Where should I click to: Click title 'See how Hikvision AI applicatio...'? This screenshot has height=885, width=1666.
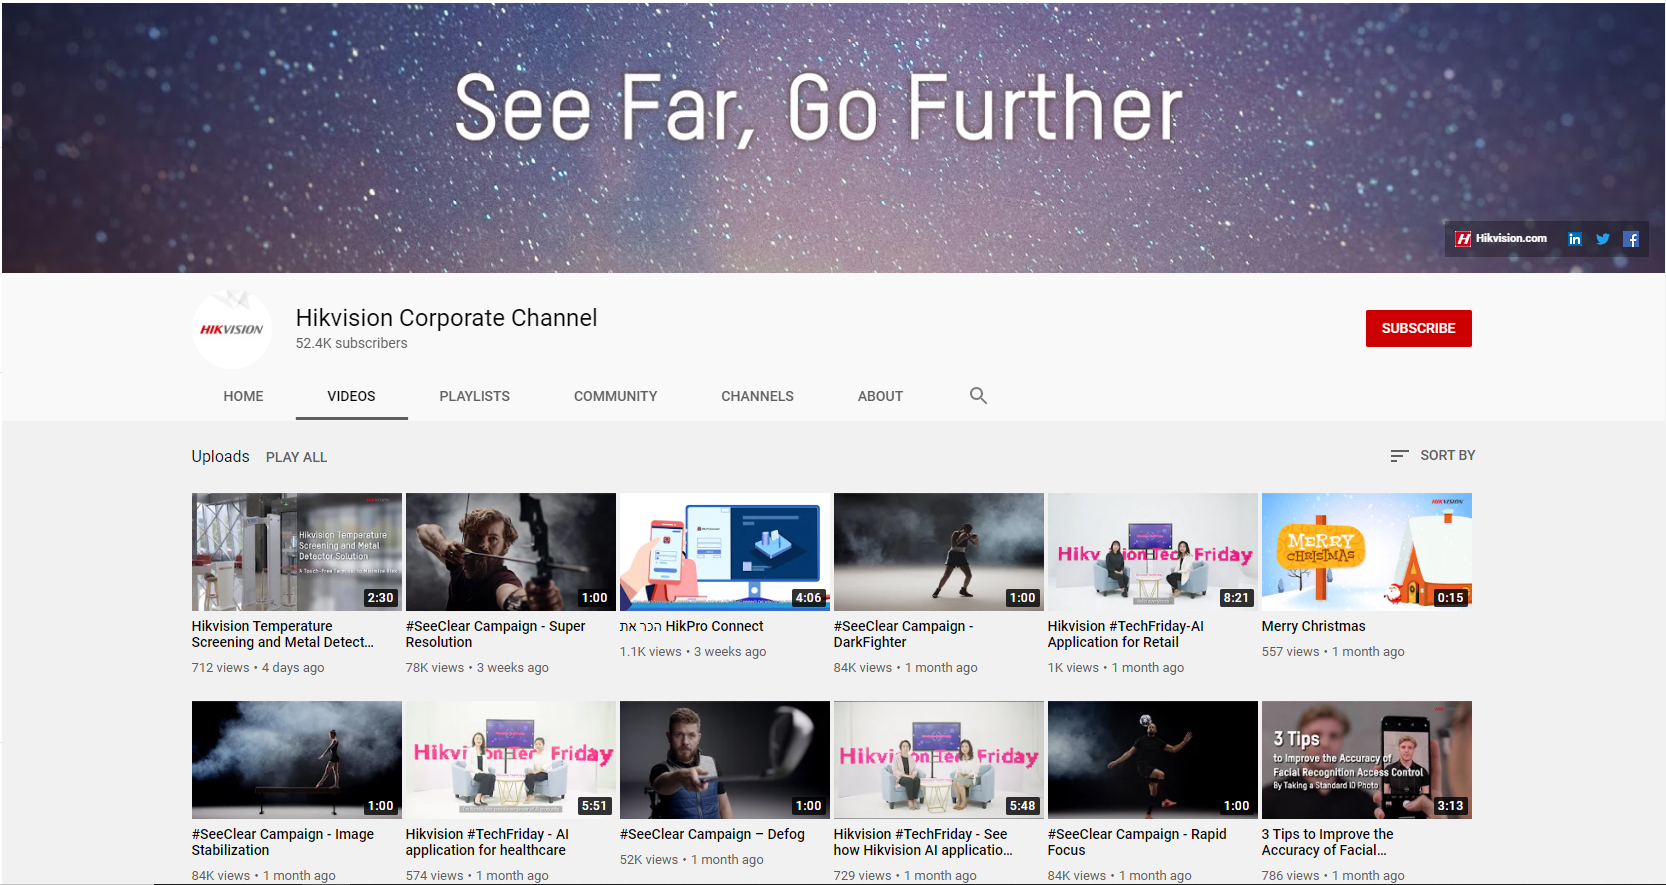tap(923, 842)
